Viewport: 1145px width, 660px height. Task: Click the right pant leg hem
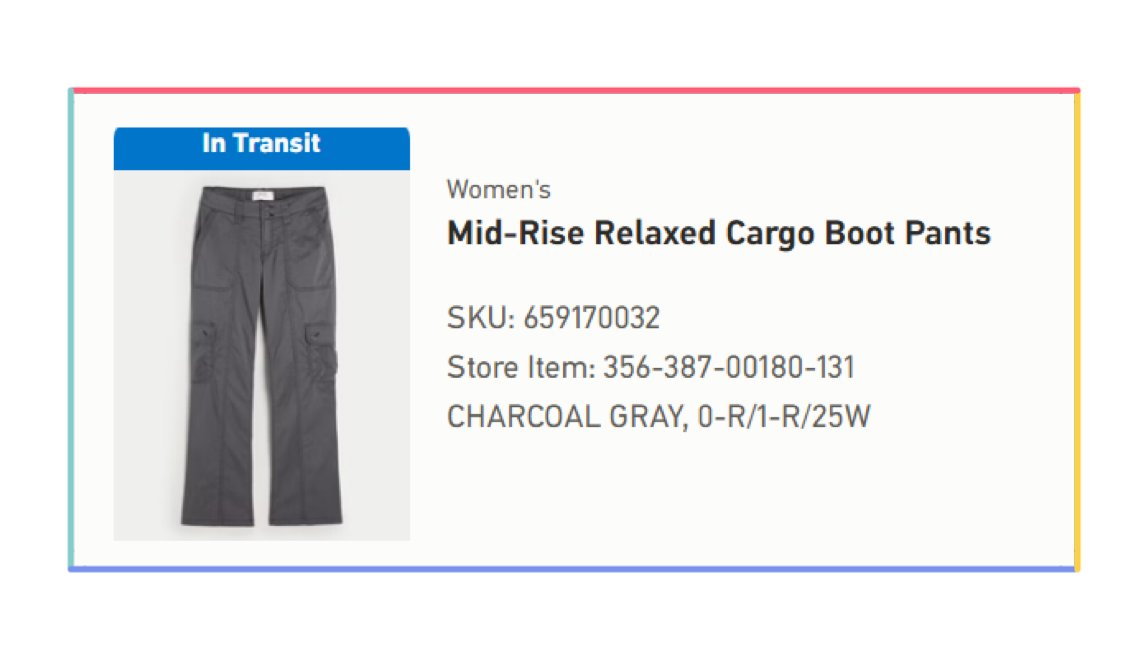coord(305,518)
